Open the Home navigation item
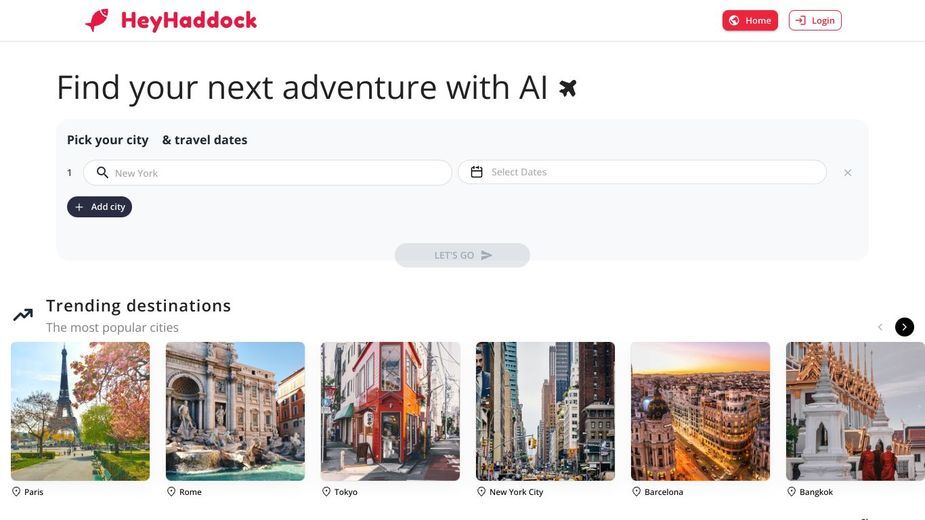The width and height of the screenshot is (925, 520). click(750, 21)
